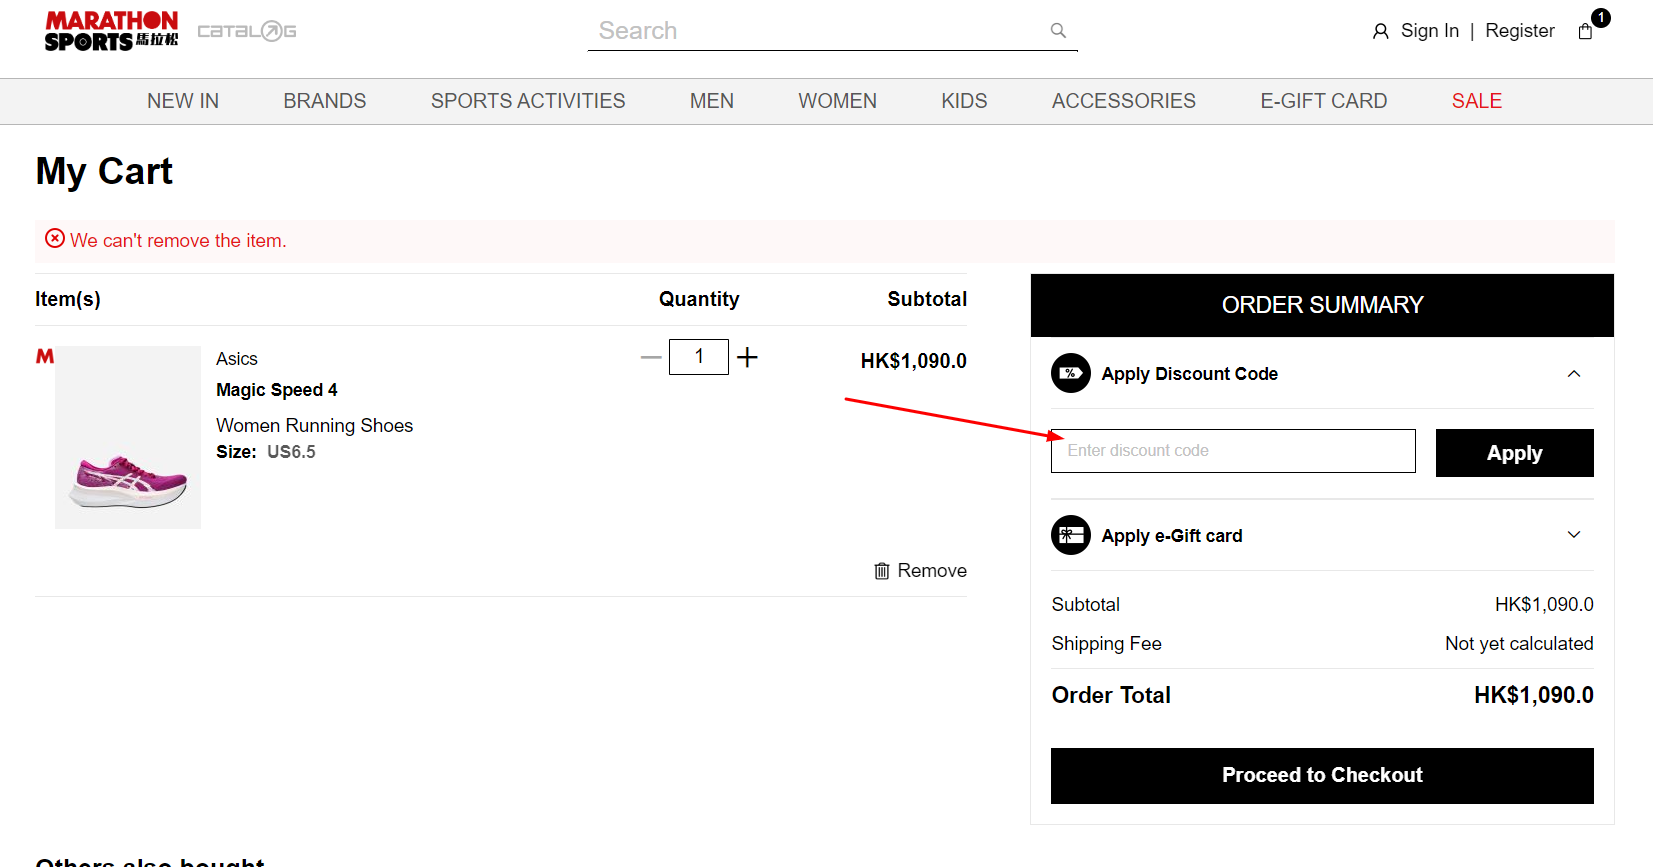Open the shopping bag cart icon

tap(1585, 31)
